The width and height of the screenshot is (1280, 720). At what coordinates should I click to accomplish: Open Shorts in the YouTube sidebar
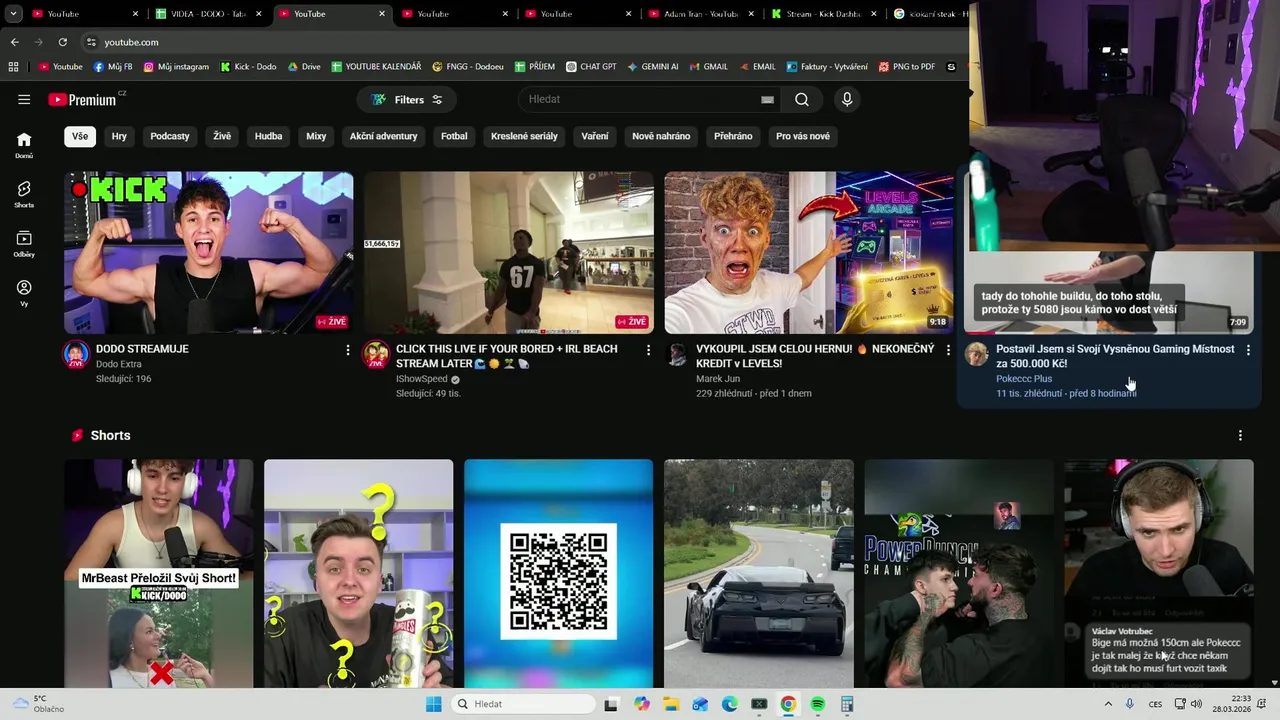pyautogui.click(x=24, y=194)
